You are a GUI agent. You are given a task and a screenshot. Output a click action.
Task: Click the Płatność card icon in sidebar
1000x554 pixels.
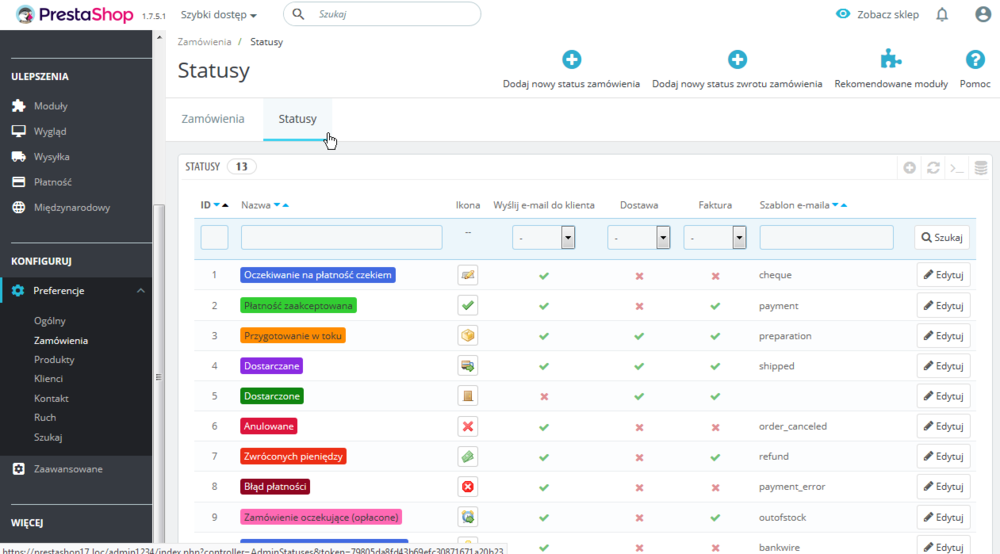[18, 182]
